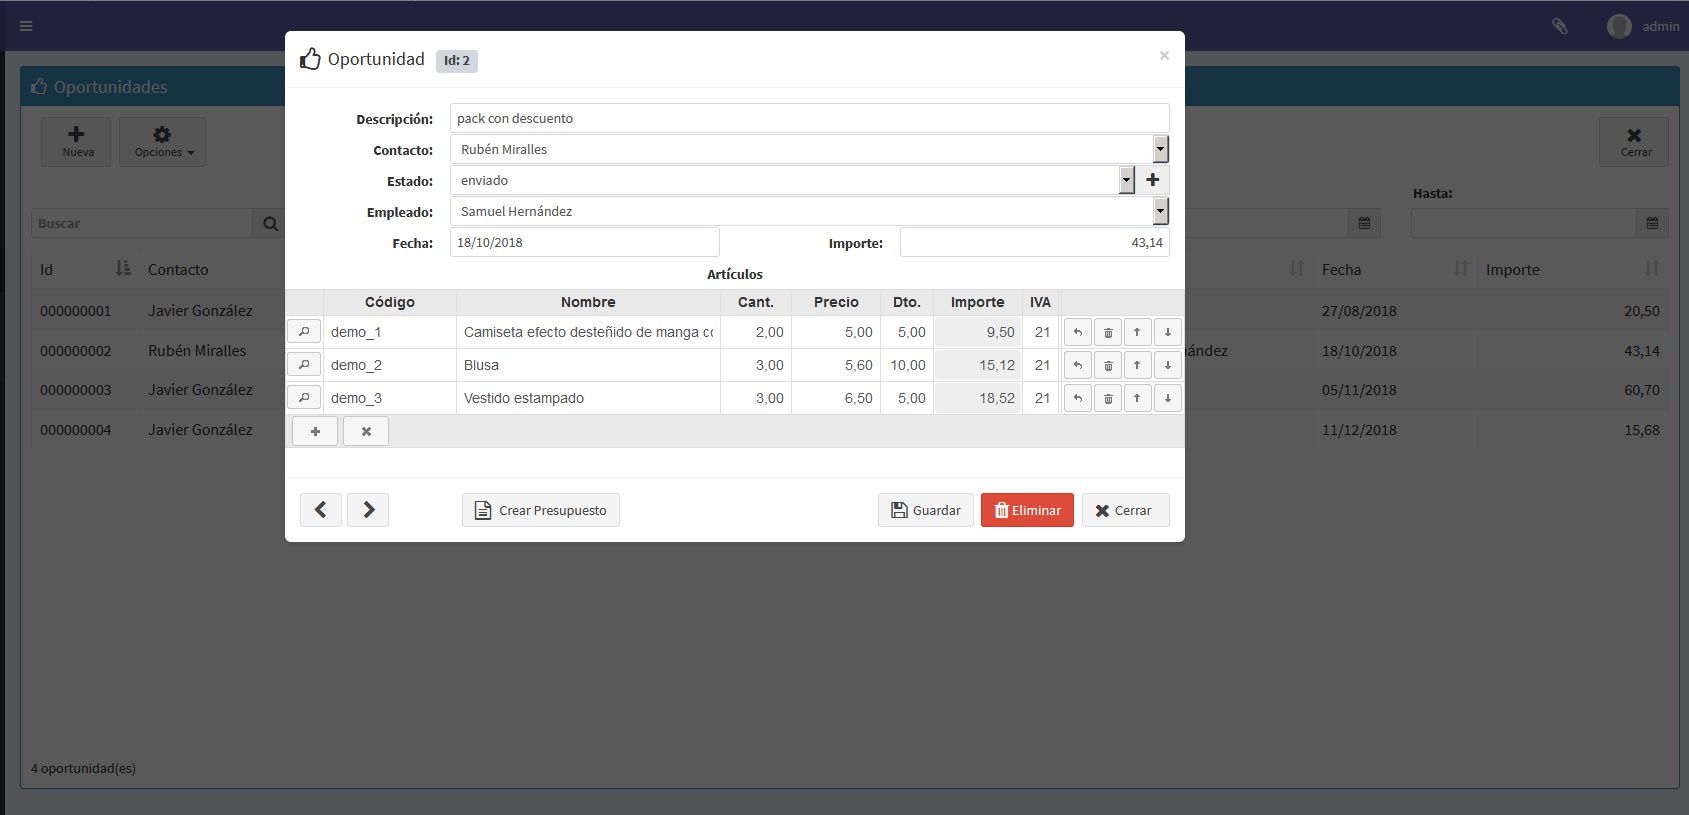Screen dimensions: 1689x815
Task: Close the Oportunidad dialog with x
Action: click(x=1164, y=55)
